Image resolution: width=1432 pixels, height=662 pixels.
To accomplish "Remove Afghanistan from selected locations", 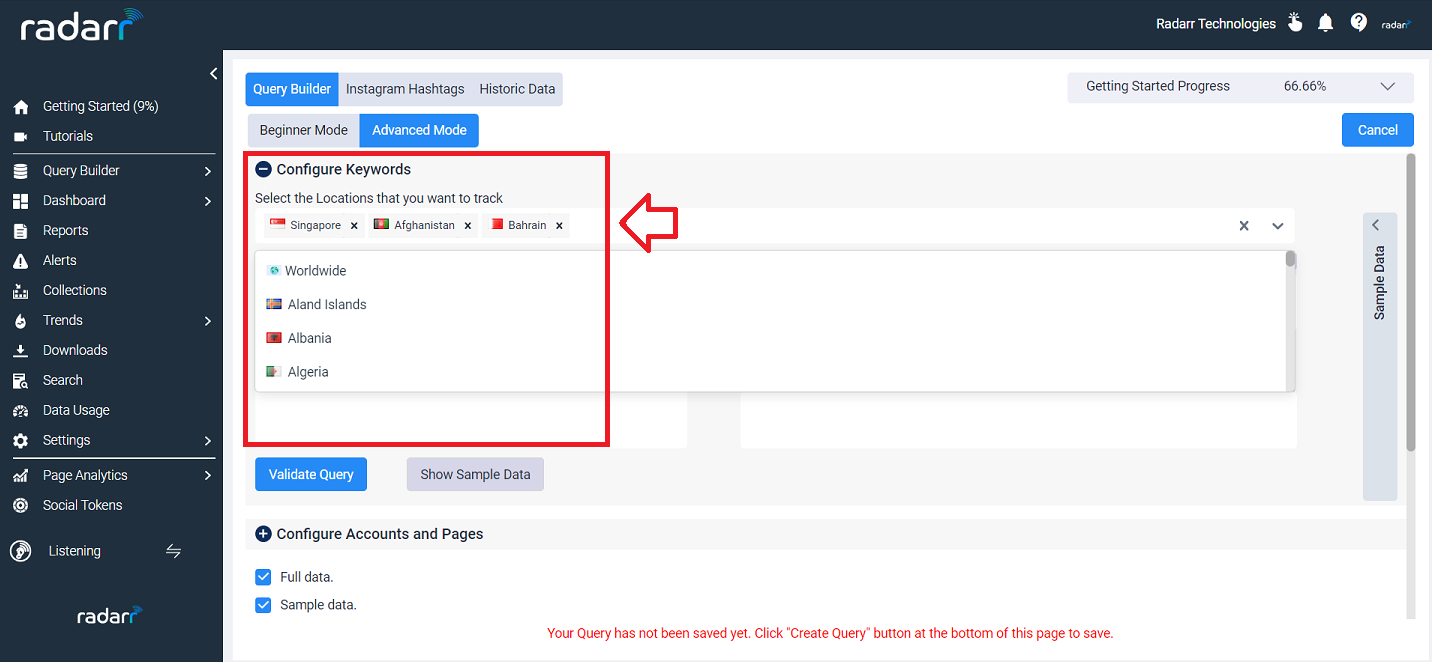I will point(467,225).
